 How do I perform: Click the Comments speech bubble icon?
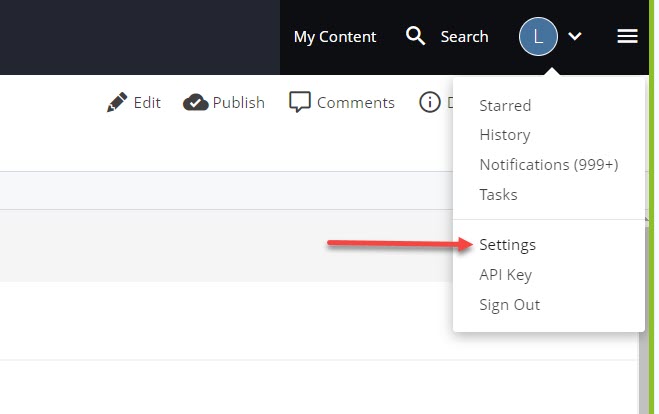pos(300,102)
